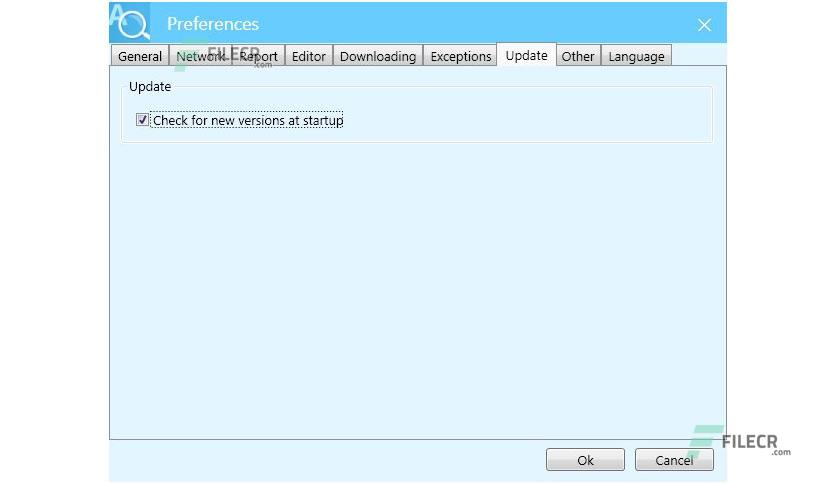Switch to the Language tab

click(636, 56)
